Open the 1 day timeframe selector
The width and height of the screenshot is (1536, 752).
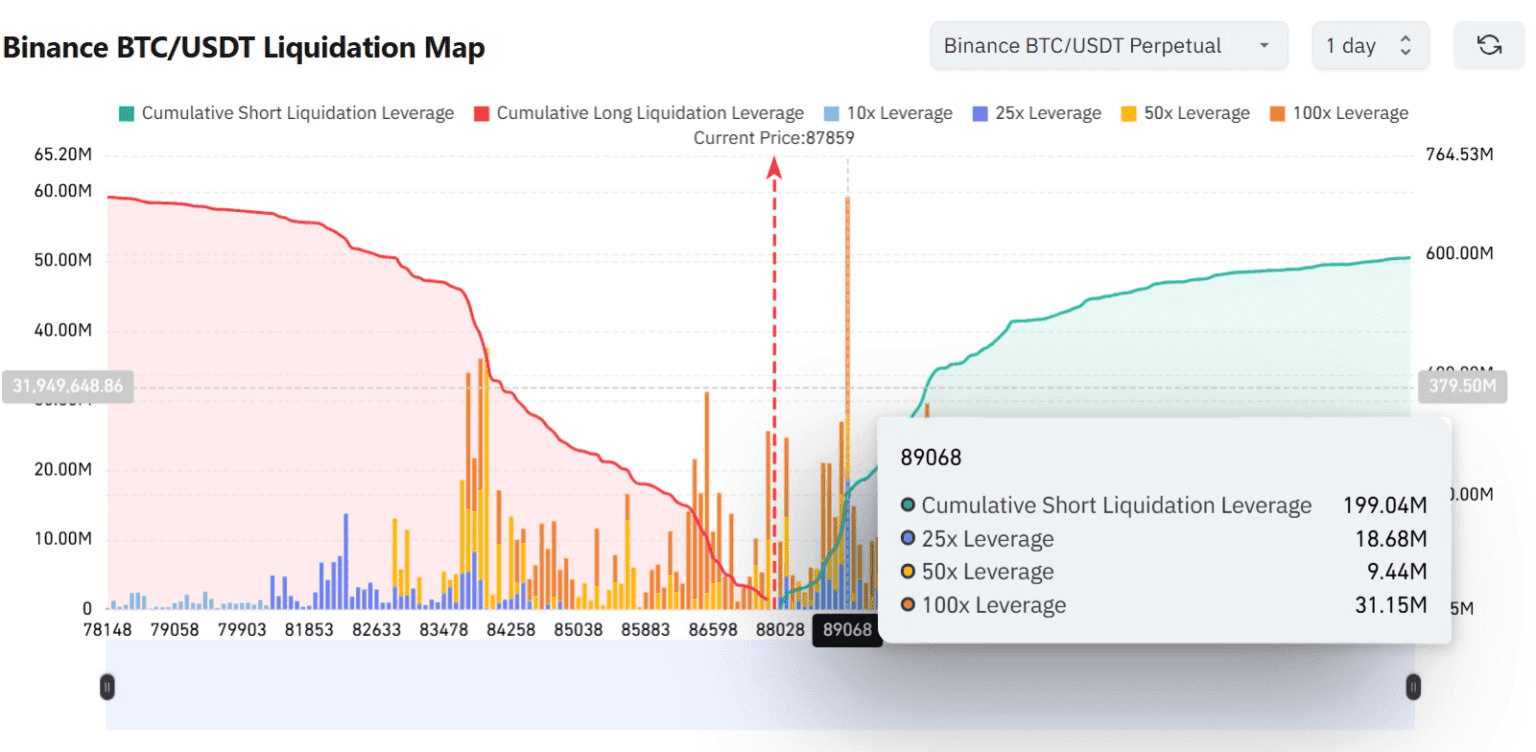[1370, 46]
